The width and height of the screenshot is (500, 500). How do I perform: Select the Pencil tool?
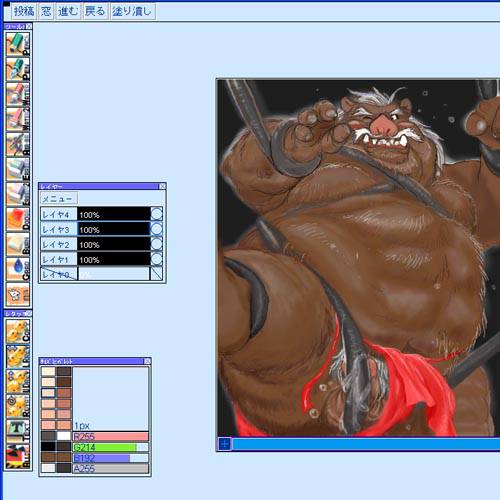pyautogui.click(x=18, y=44)
